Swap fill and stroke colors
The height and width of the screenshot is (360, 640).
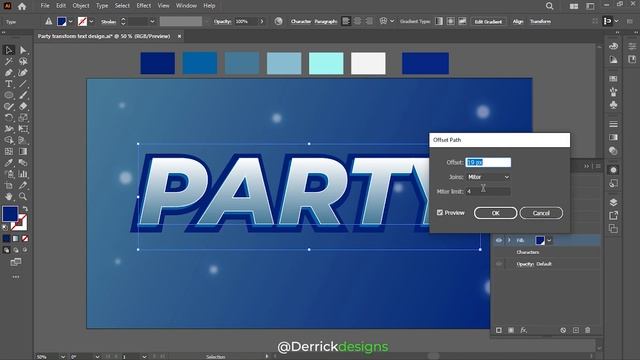(x=25, y=209)
